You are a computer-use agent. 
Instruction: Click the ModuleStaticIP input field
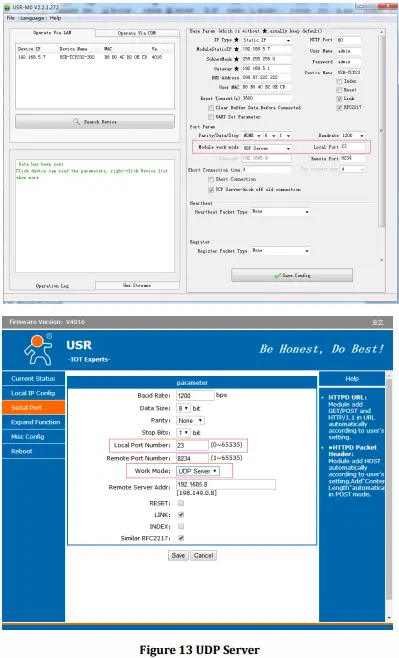266,50
